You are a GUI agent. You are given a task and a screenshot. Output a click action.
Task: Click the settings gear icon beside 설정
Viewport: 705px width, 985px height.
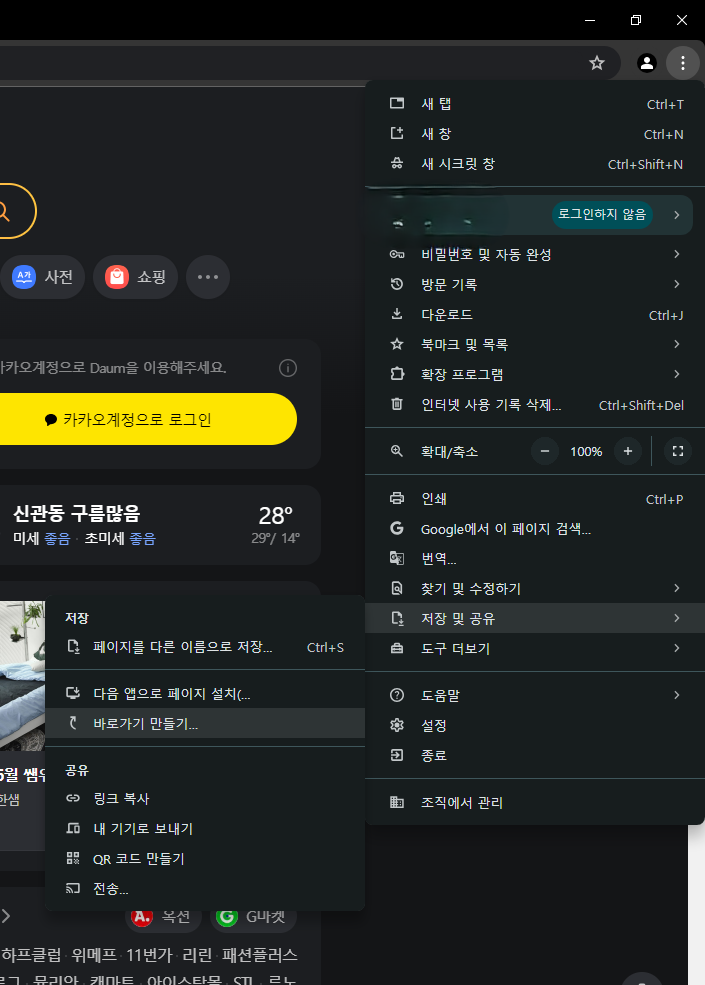[397, 725]
